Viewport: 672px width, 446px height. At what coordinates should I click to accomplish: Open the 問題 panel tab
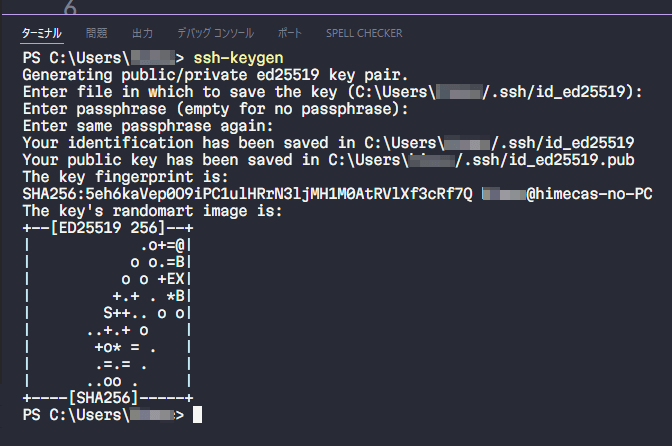click(x=97, y=33)
